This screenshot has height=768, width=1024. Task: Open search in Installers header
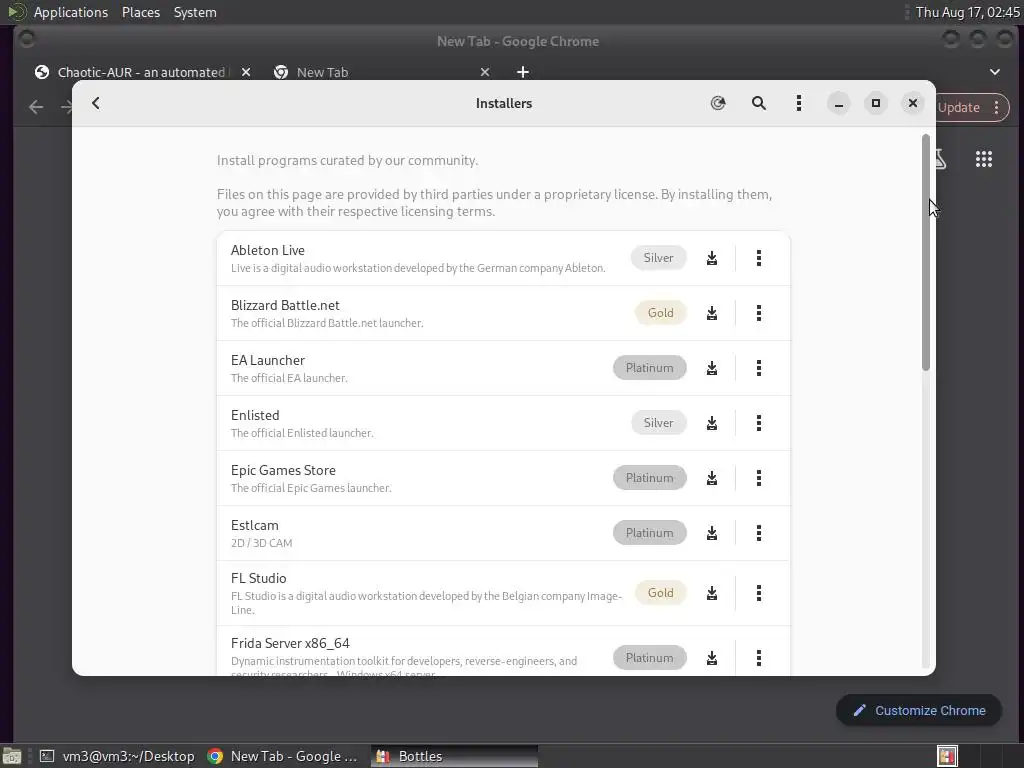[758, 103]
